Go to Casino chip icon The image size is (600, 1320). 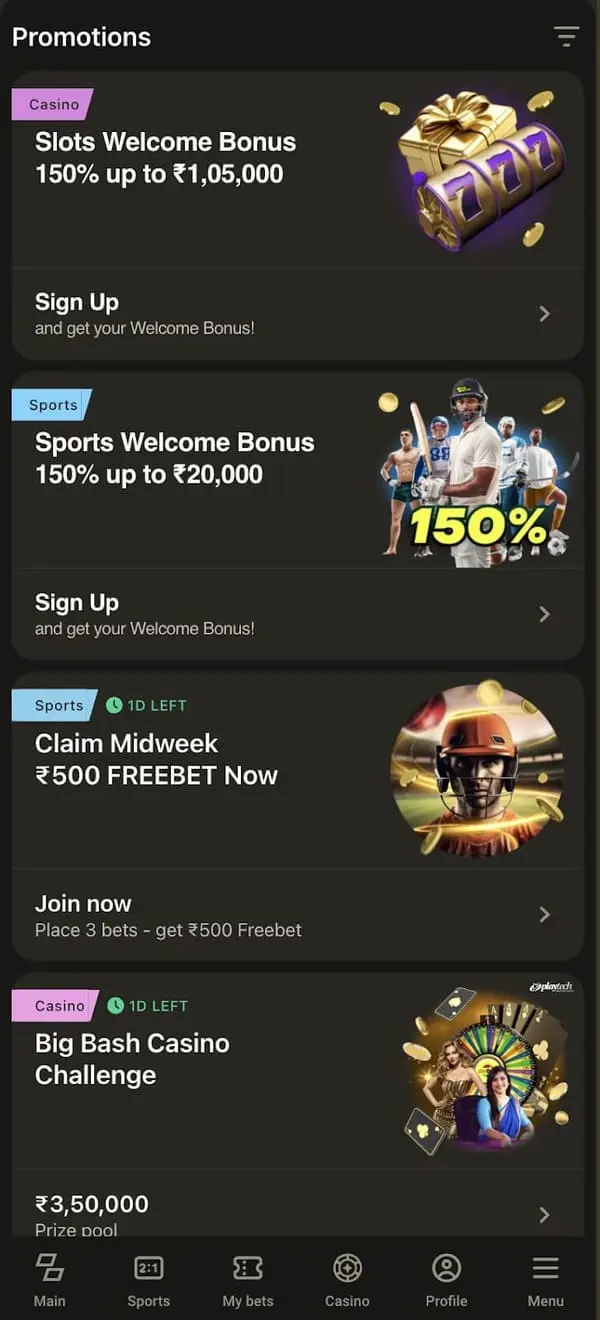[x=347, y=1267]
